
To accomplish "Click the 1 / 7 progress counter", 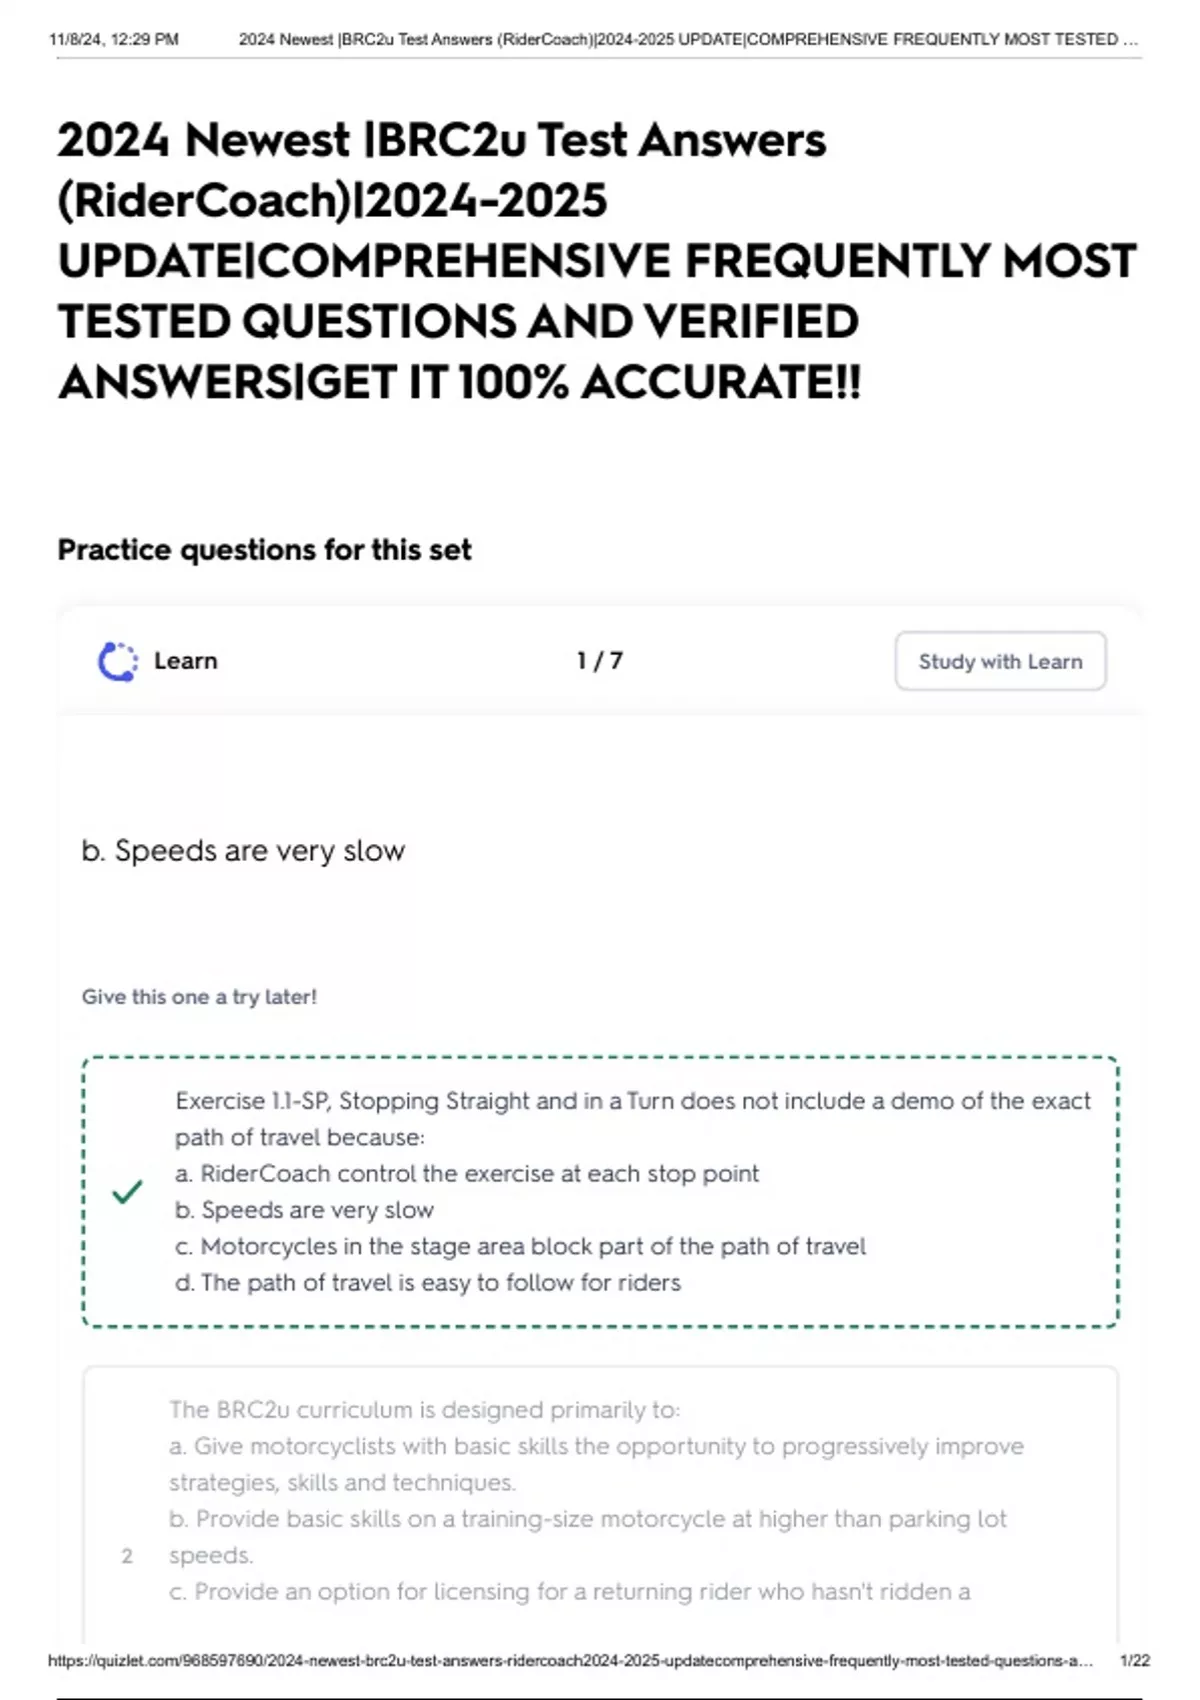I will tap(599, 661).
